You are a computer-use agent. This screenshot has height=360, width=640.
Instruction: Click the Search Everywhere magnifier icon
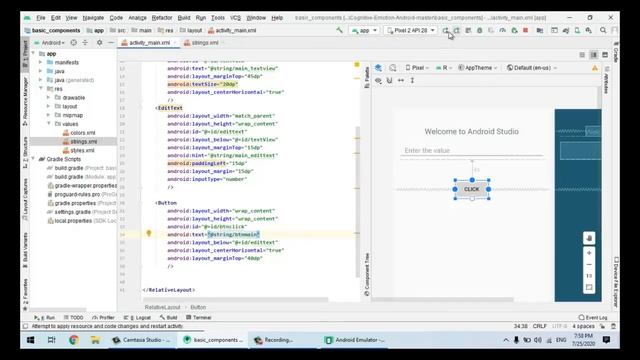tap(603, 31)
